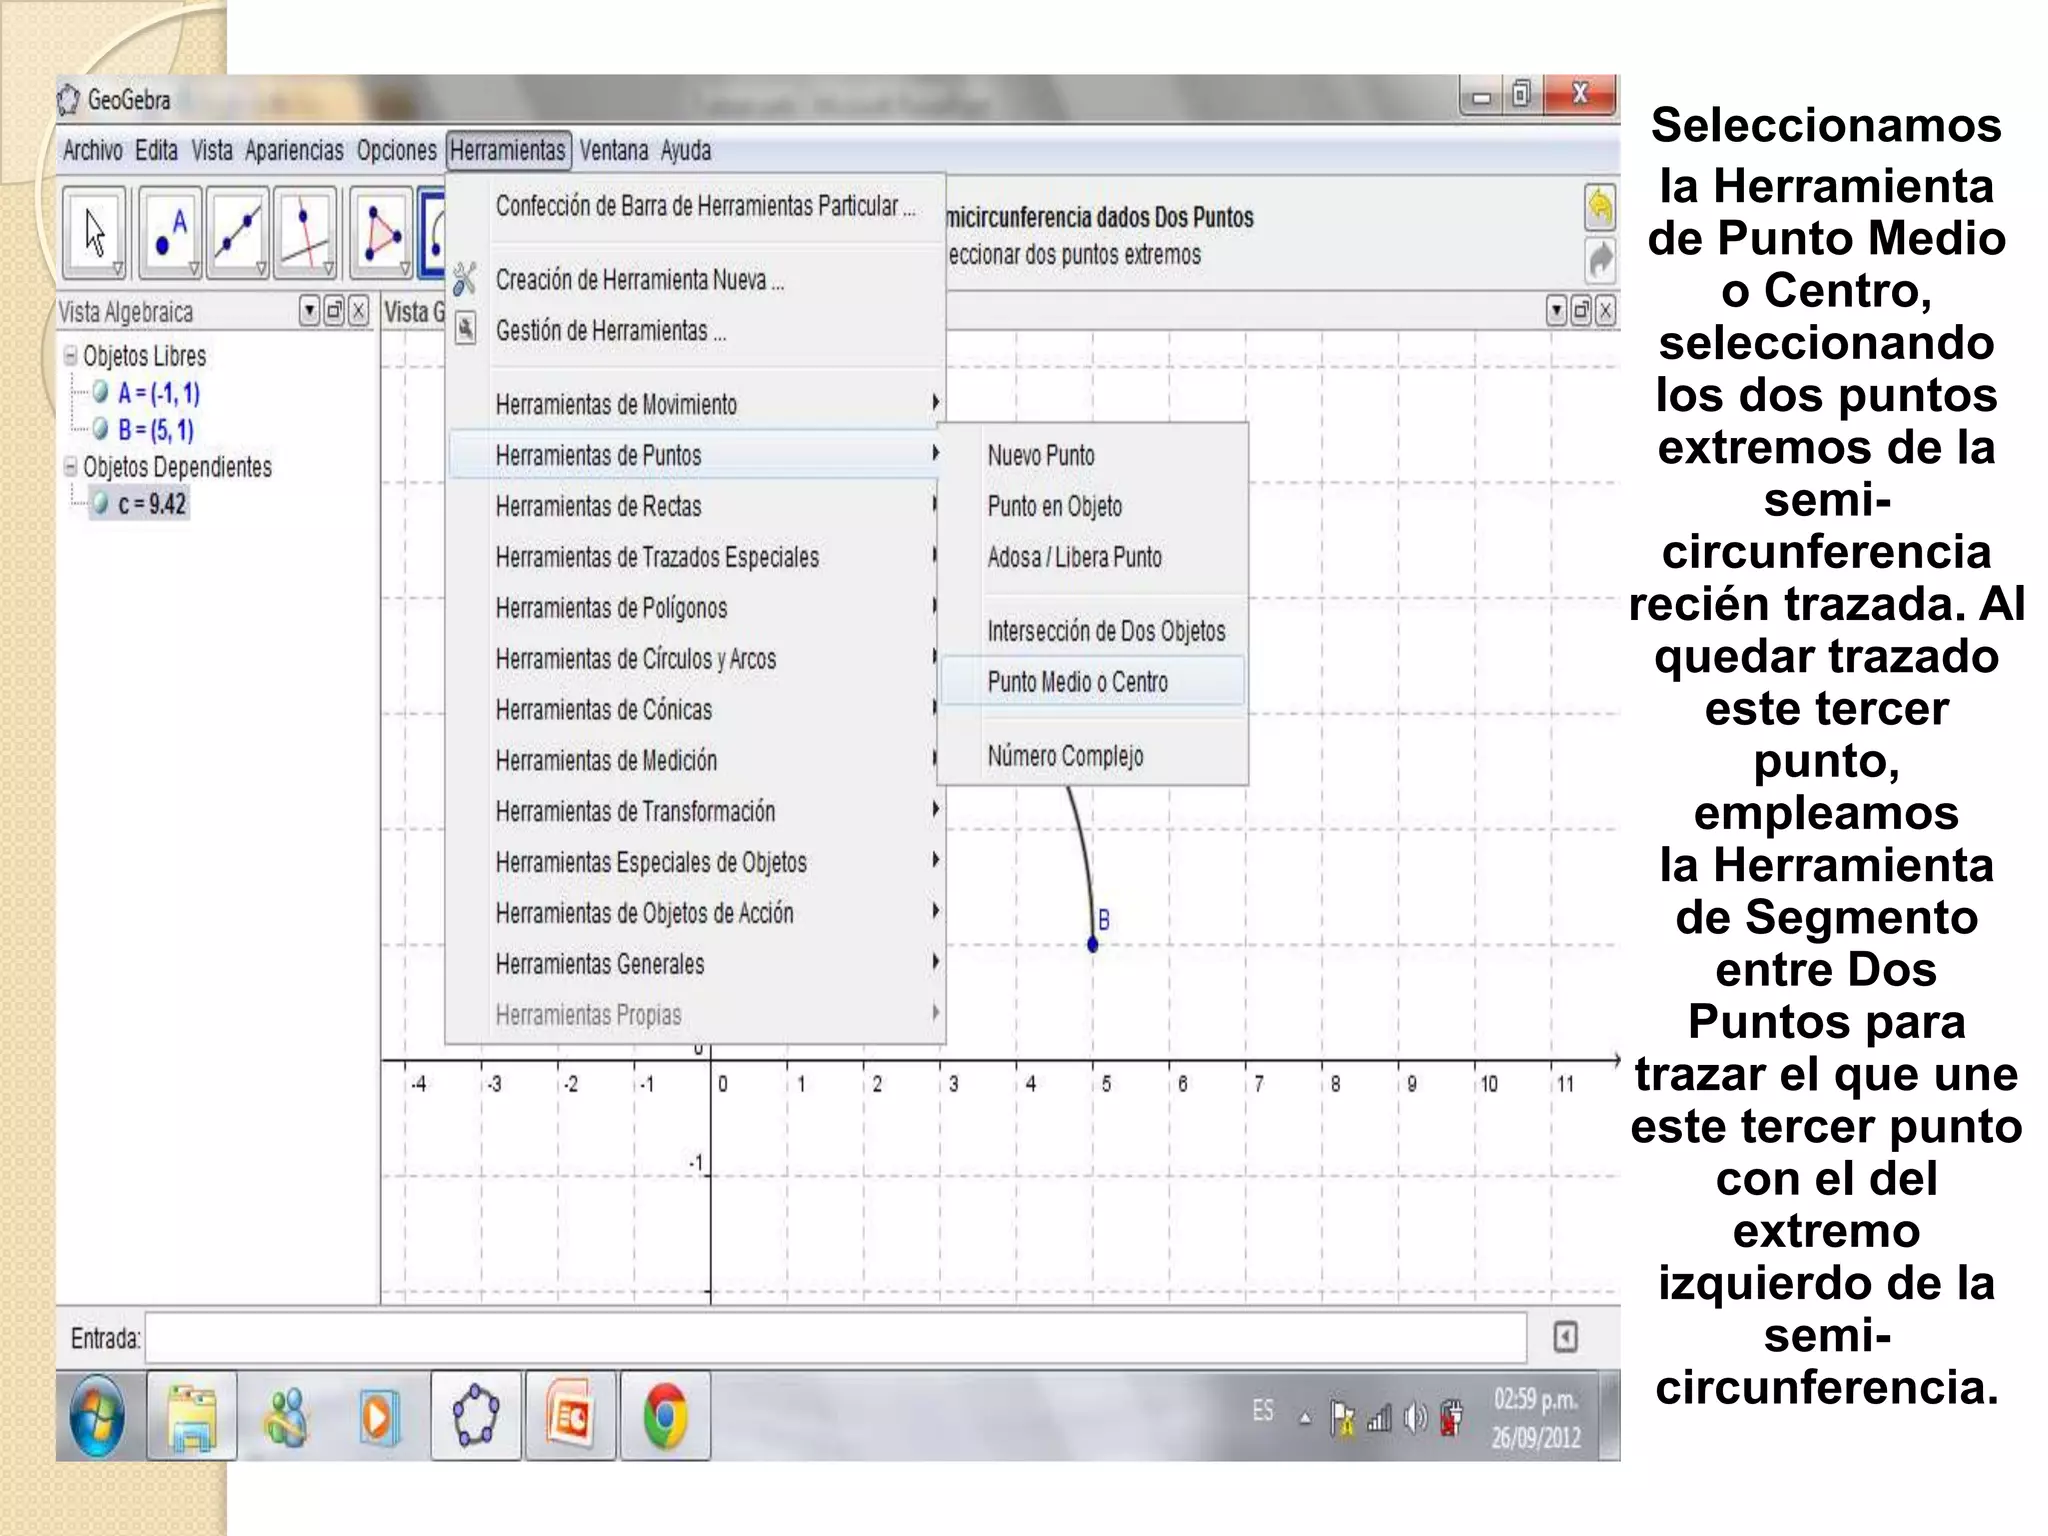The image size is (2048, 1536).
Task: Open the Opciones menu
Action: 396,151
